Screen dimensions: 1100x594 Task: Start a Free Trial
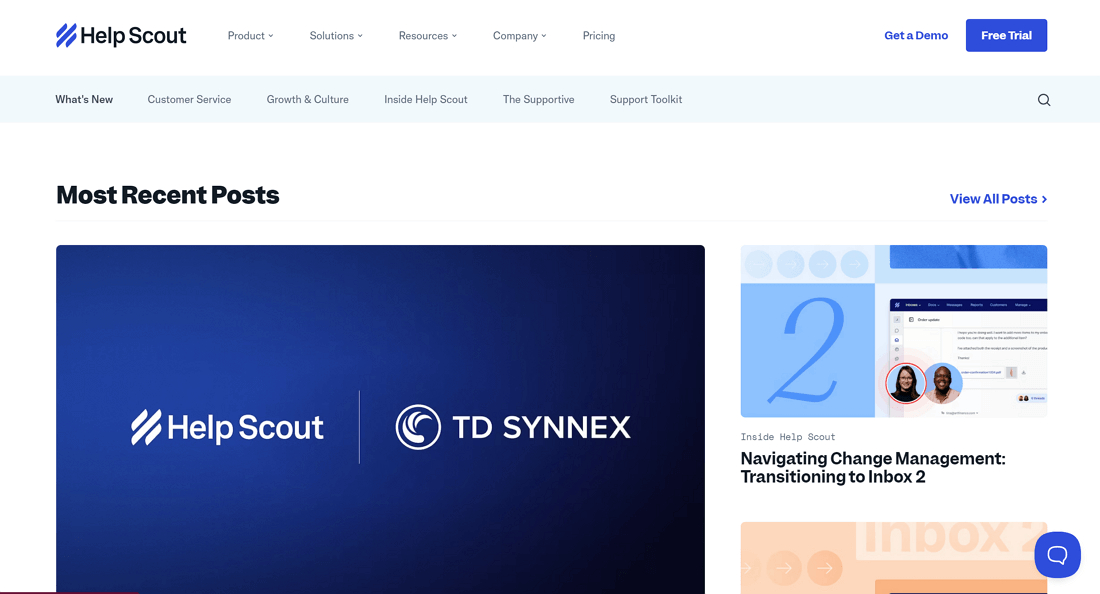tap(1006, 35)
